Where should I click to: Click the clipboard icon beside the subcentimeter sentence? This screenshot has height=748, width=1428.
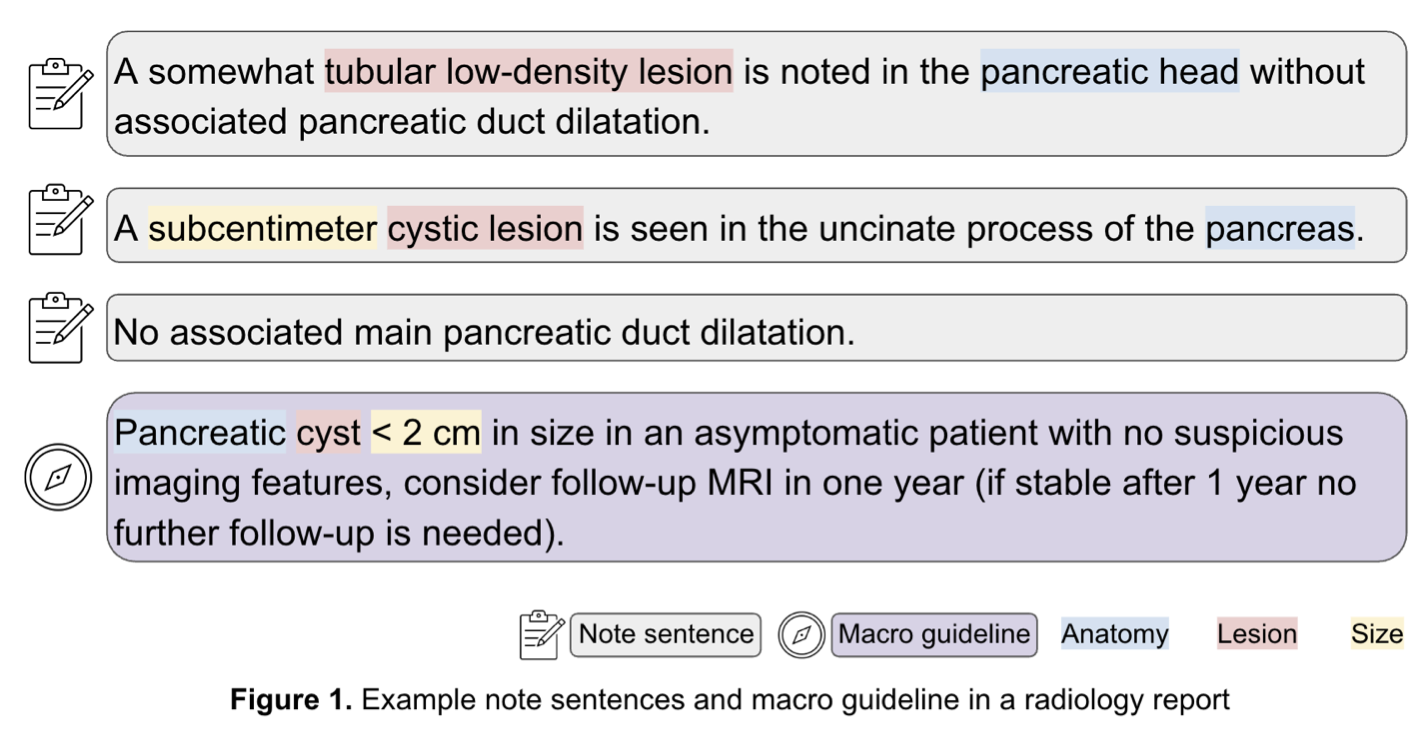pyautogui.click(x=59, y=220)
